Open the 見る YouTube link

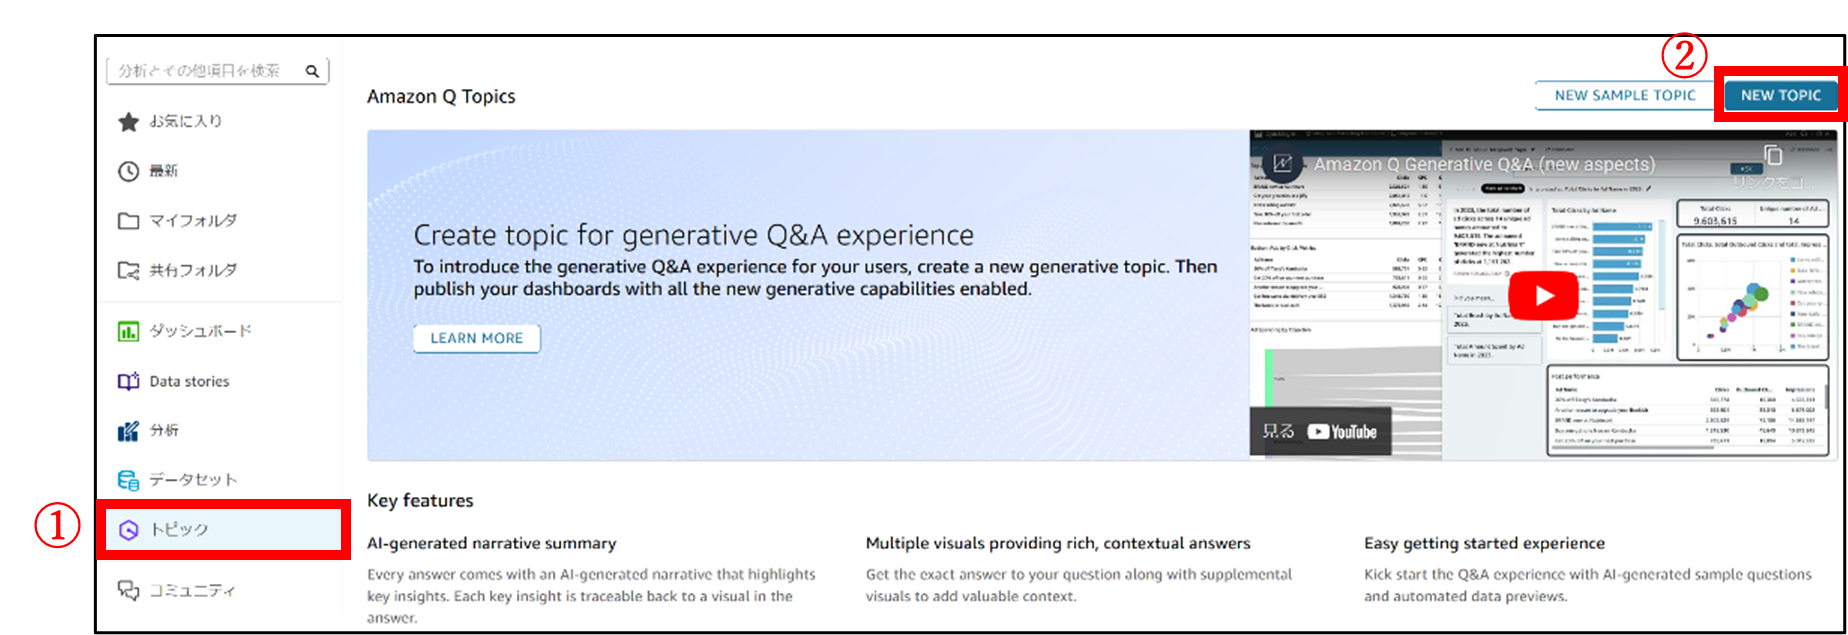coord(1320,431)
